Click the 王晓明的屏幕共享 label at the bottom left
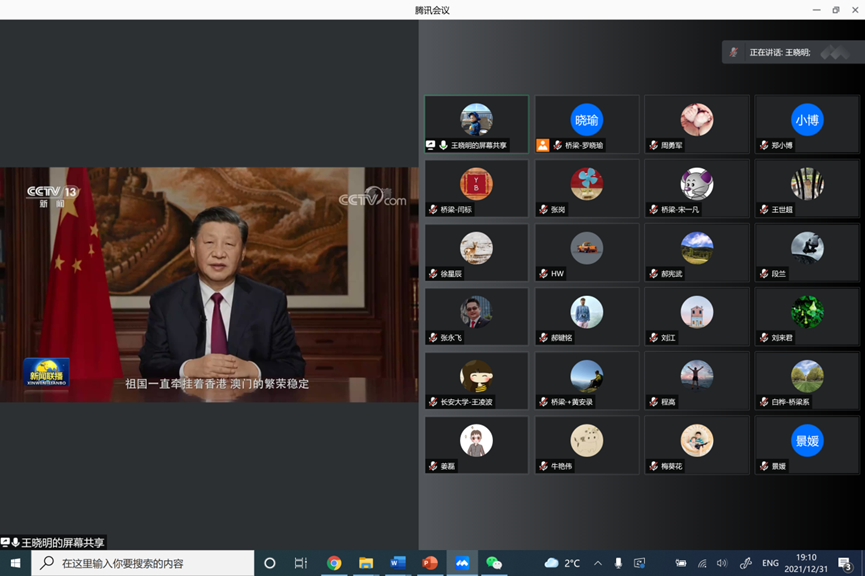The image size is (865, 576). pos(62,543)
